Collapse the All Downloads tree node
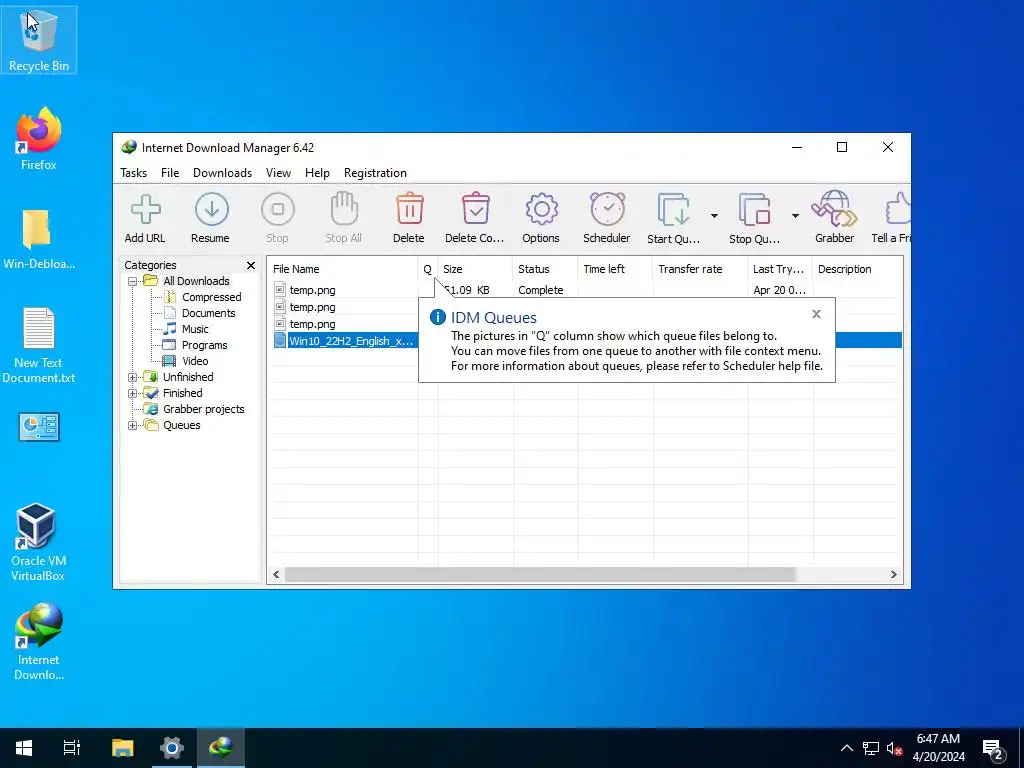 [x=133, y=281]
